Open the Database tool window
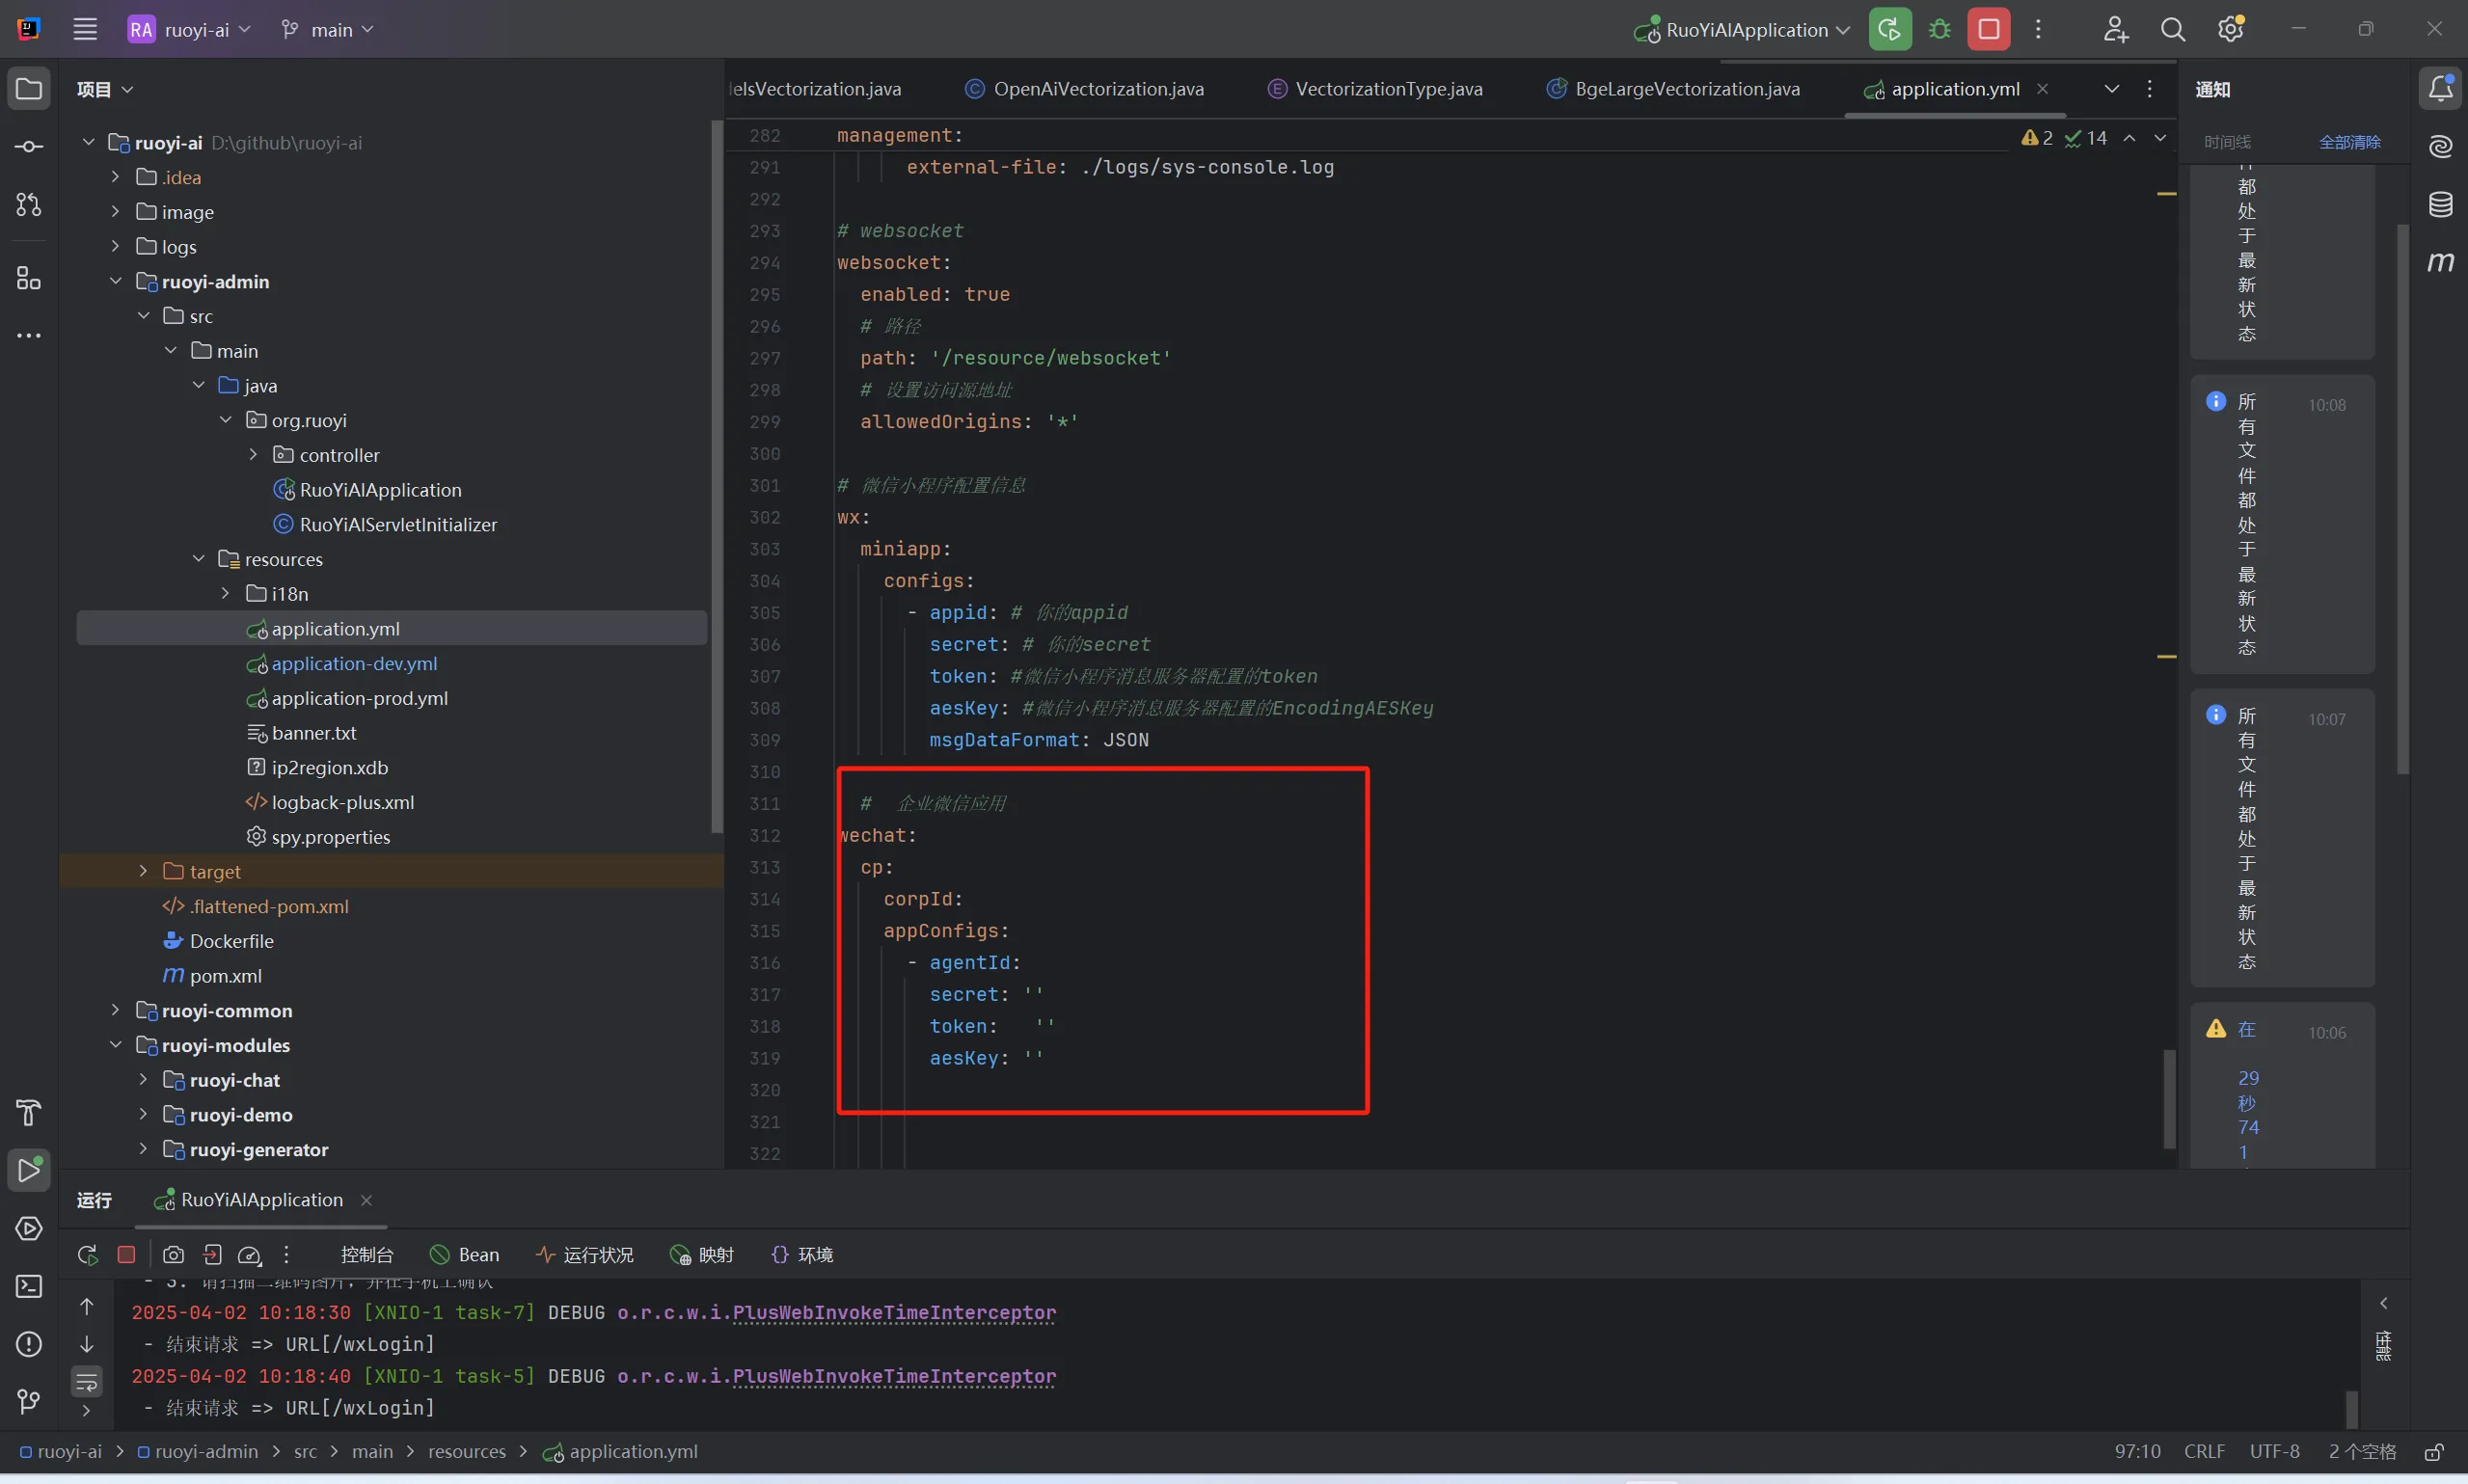 (x=2440, y=205)
